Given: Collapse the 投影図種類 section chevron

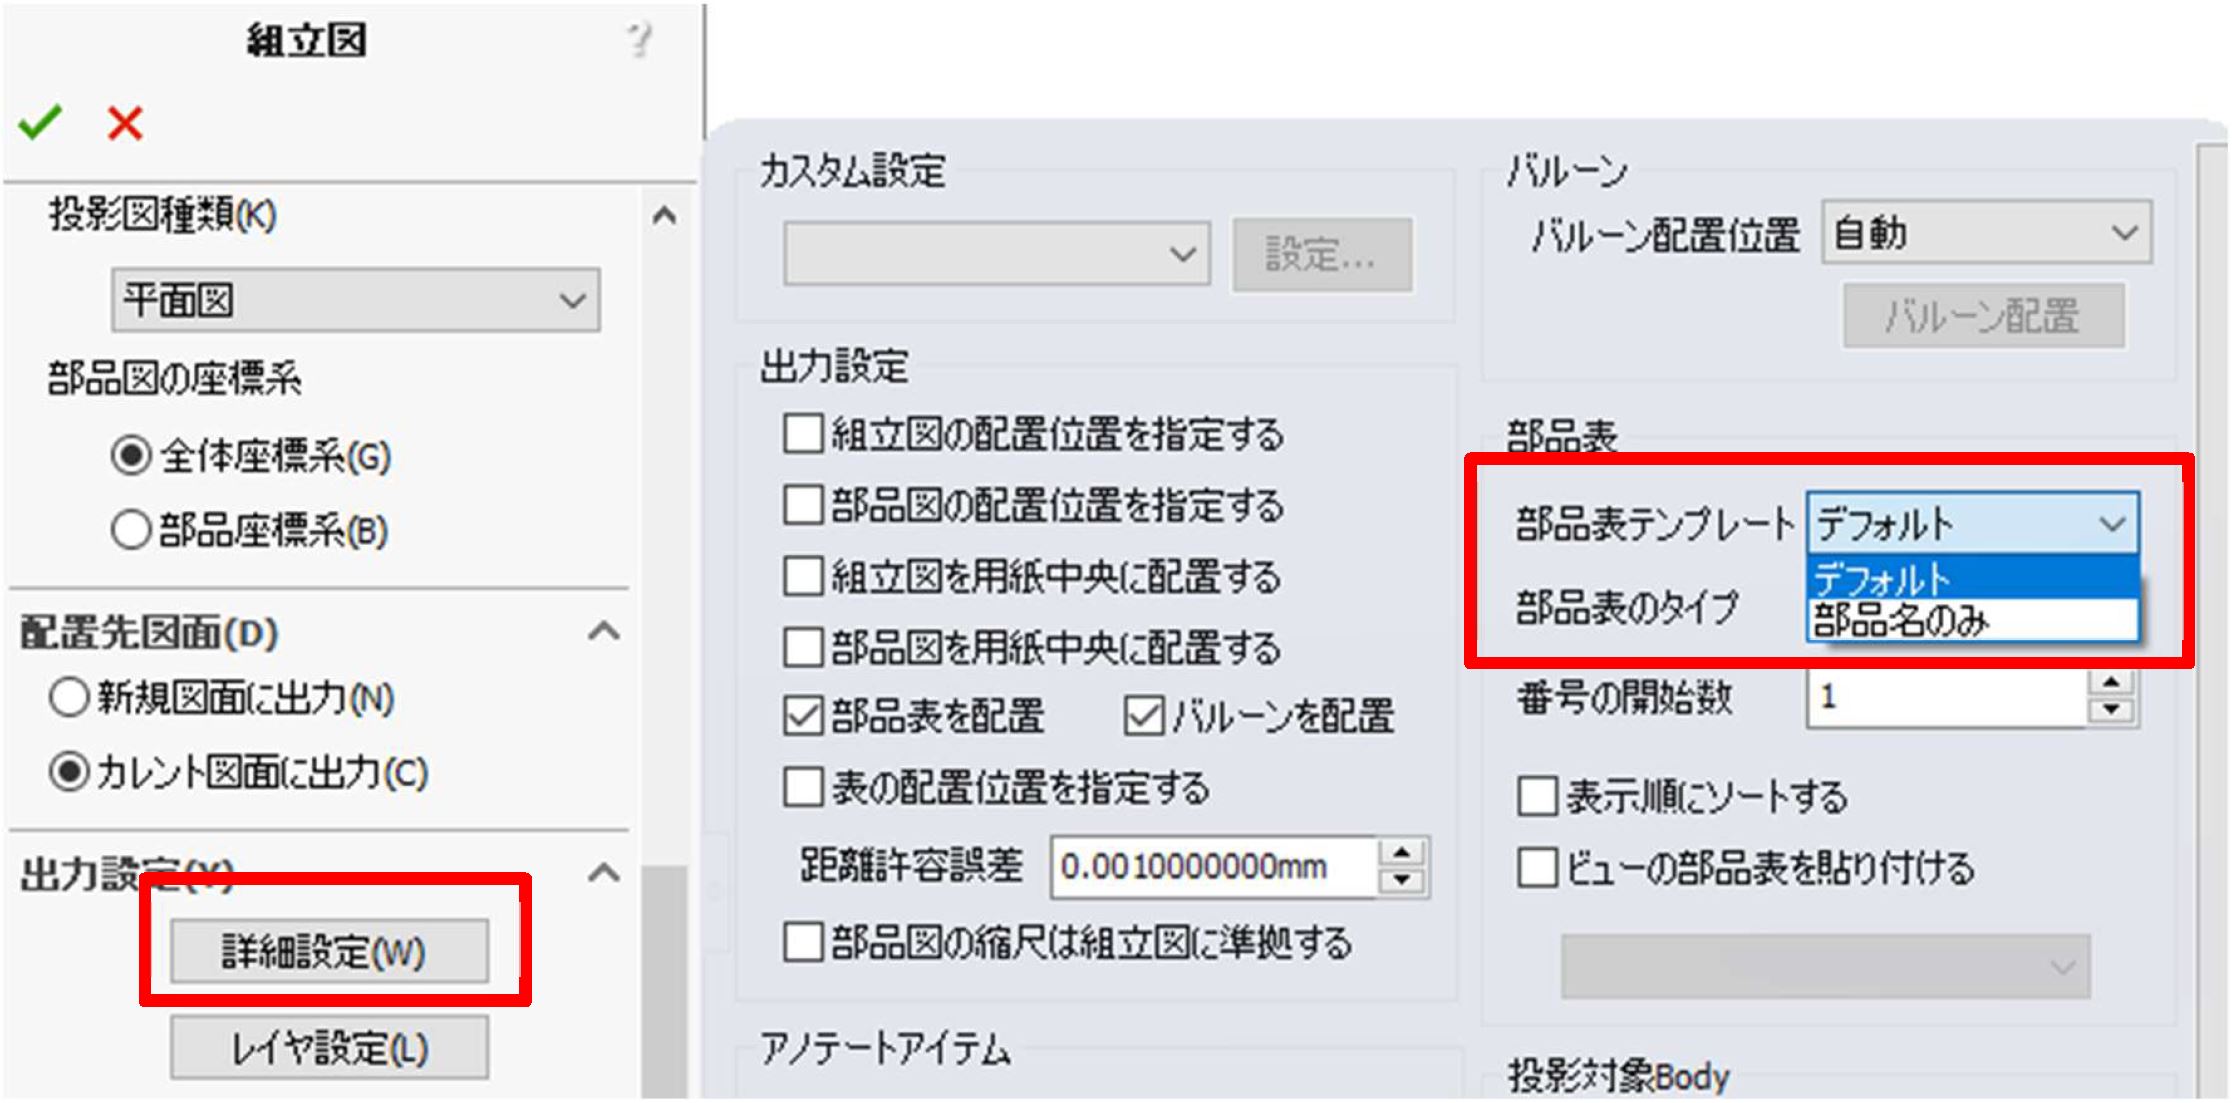Looking at the screenshot, I should tap(664, 215).
